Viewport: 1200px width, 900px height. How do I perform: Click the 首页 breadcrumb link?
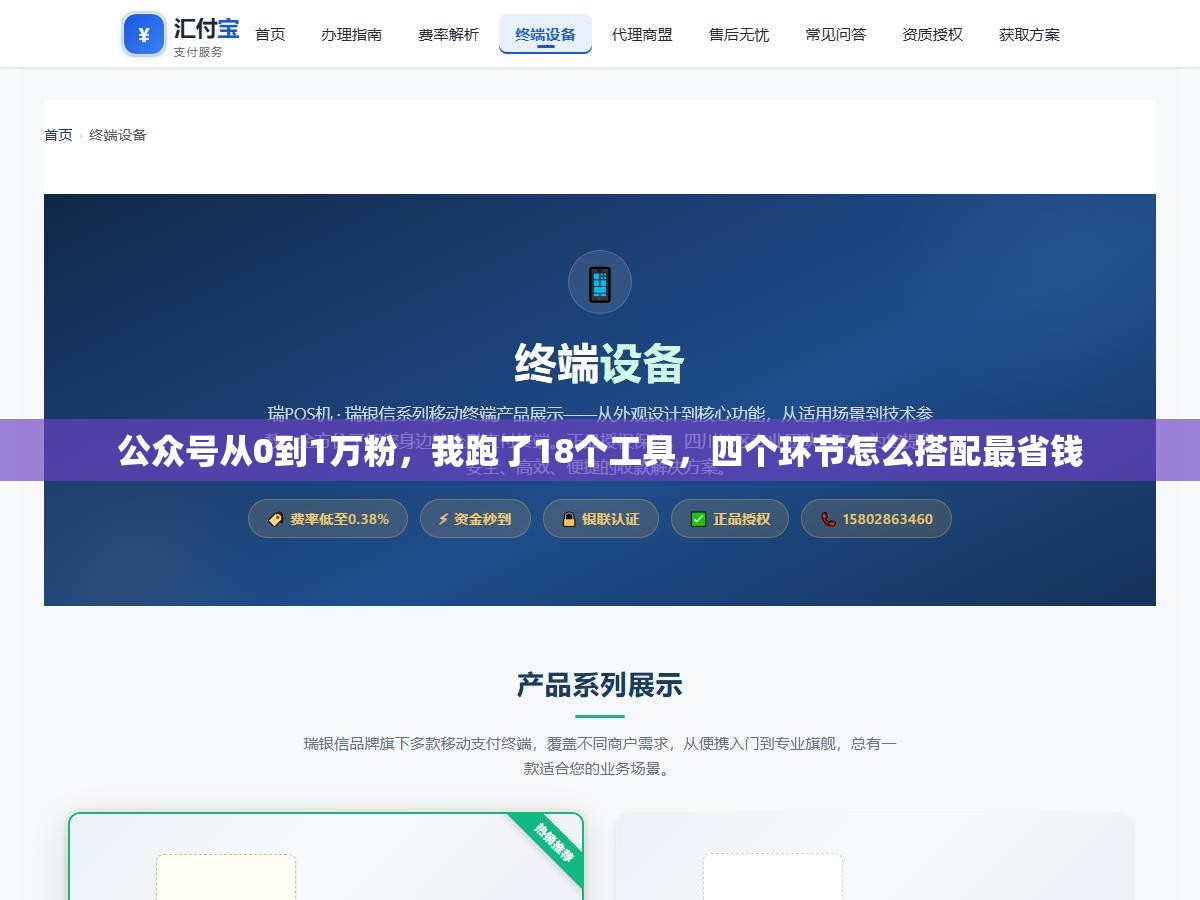58,135
